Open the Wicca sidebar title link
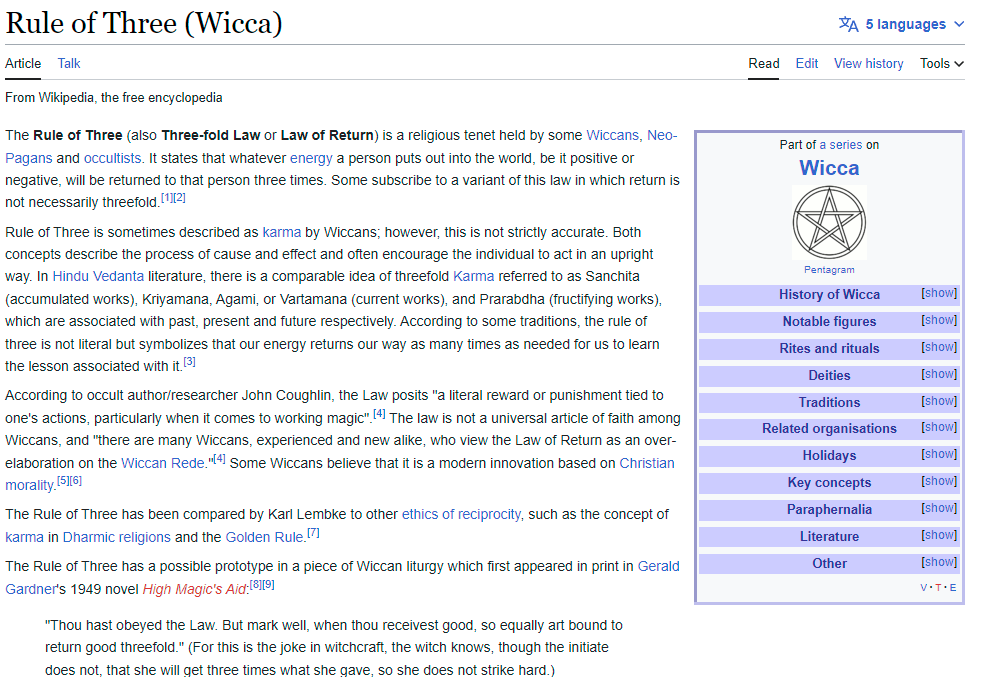The width and height of the screenshot is (997, 677). [829, 168]
